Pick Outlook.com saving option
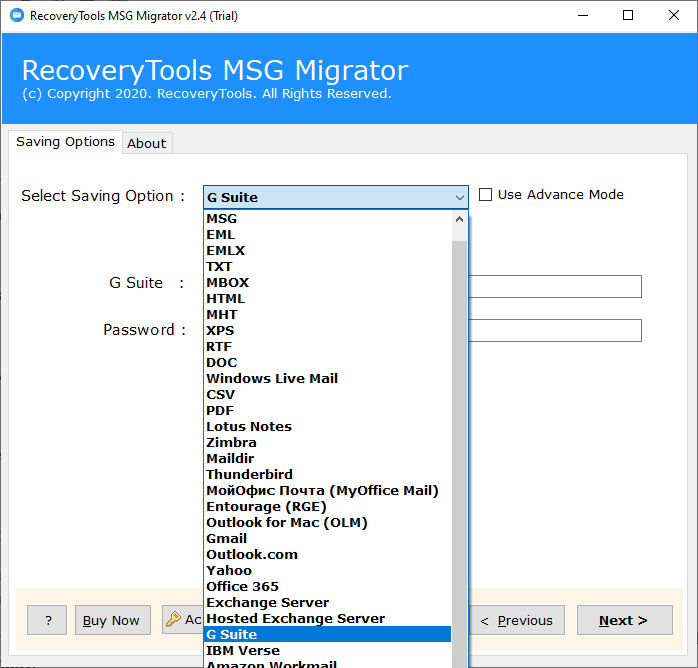Screen dimensions: 698x668 328,555
